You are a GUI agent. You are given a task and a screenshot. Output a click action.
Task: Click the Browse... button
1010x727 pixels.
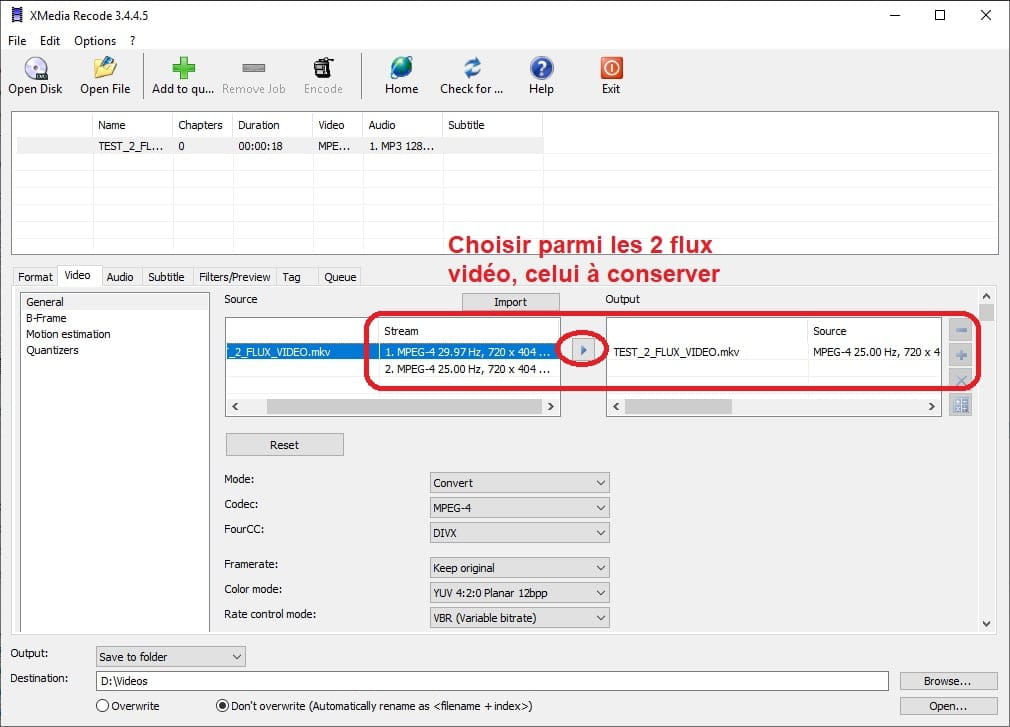coord(948,681)
